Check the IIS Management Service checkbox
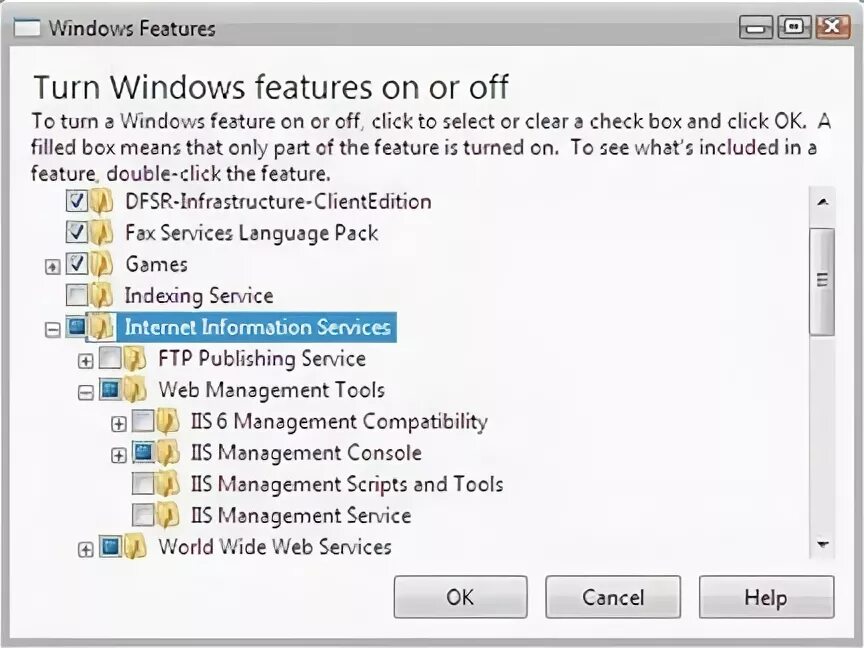The height and width of the screenshot is (648, 864). click(x=143, y=516)
